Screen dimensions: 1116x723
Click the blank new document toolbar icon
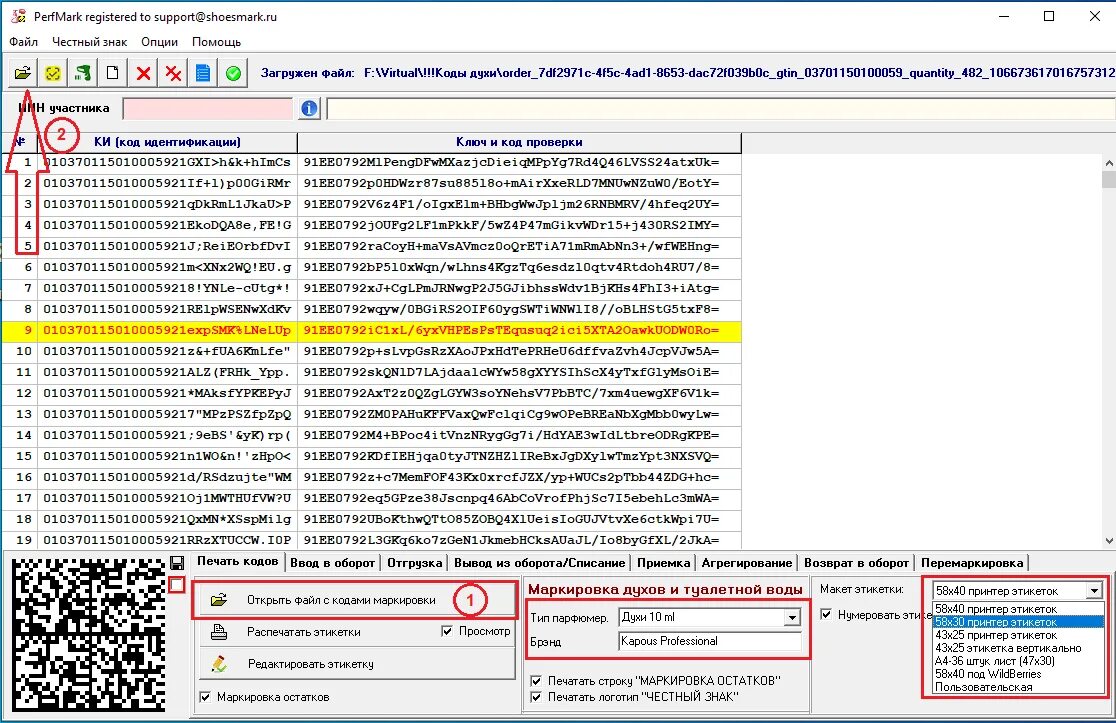point(112,73)
